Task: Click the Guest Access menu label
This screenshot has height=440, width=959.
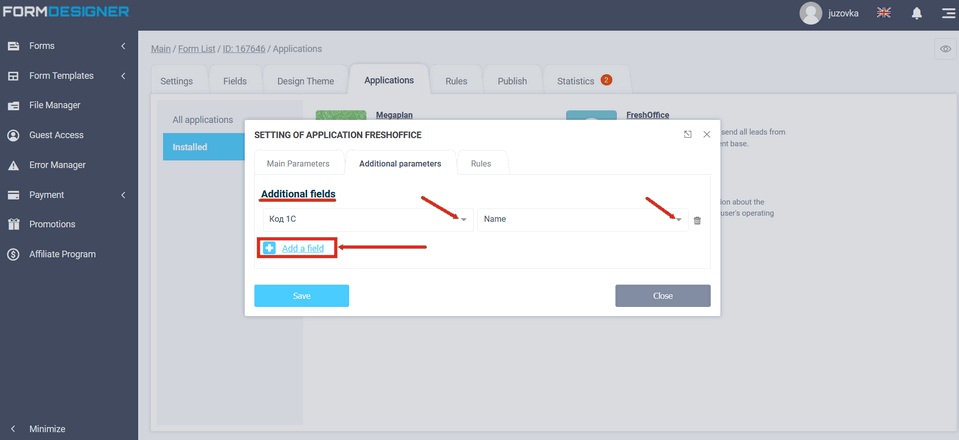Action: pos(56,135)
